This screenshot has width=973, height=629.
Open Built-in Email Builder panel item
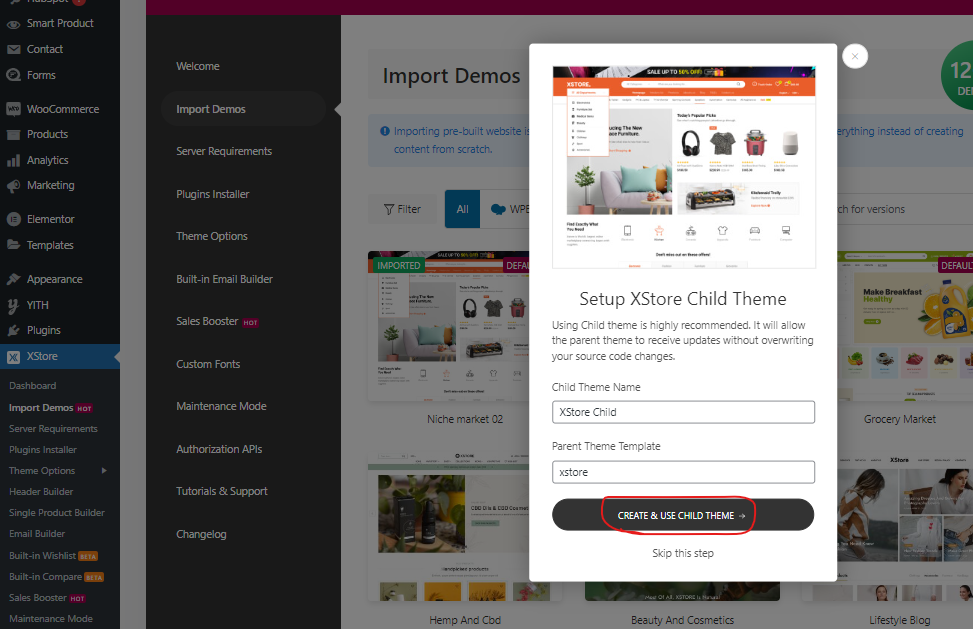coord(225,279)
